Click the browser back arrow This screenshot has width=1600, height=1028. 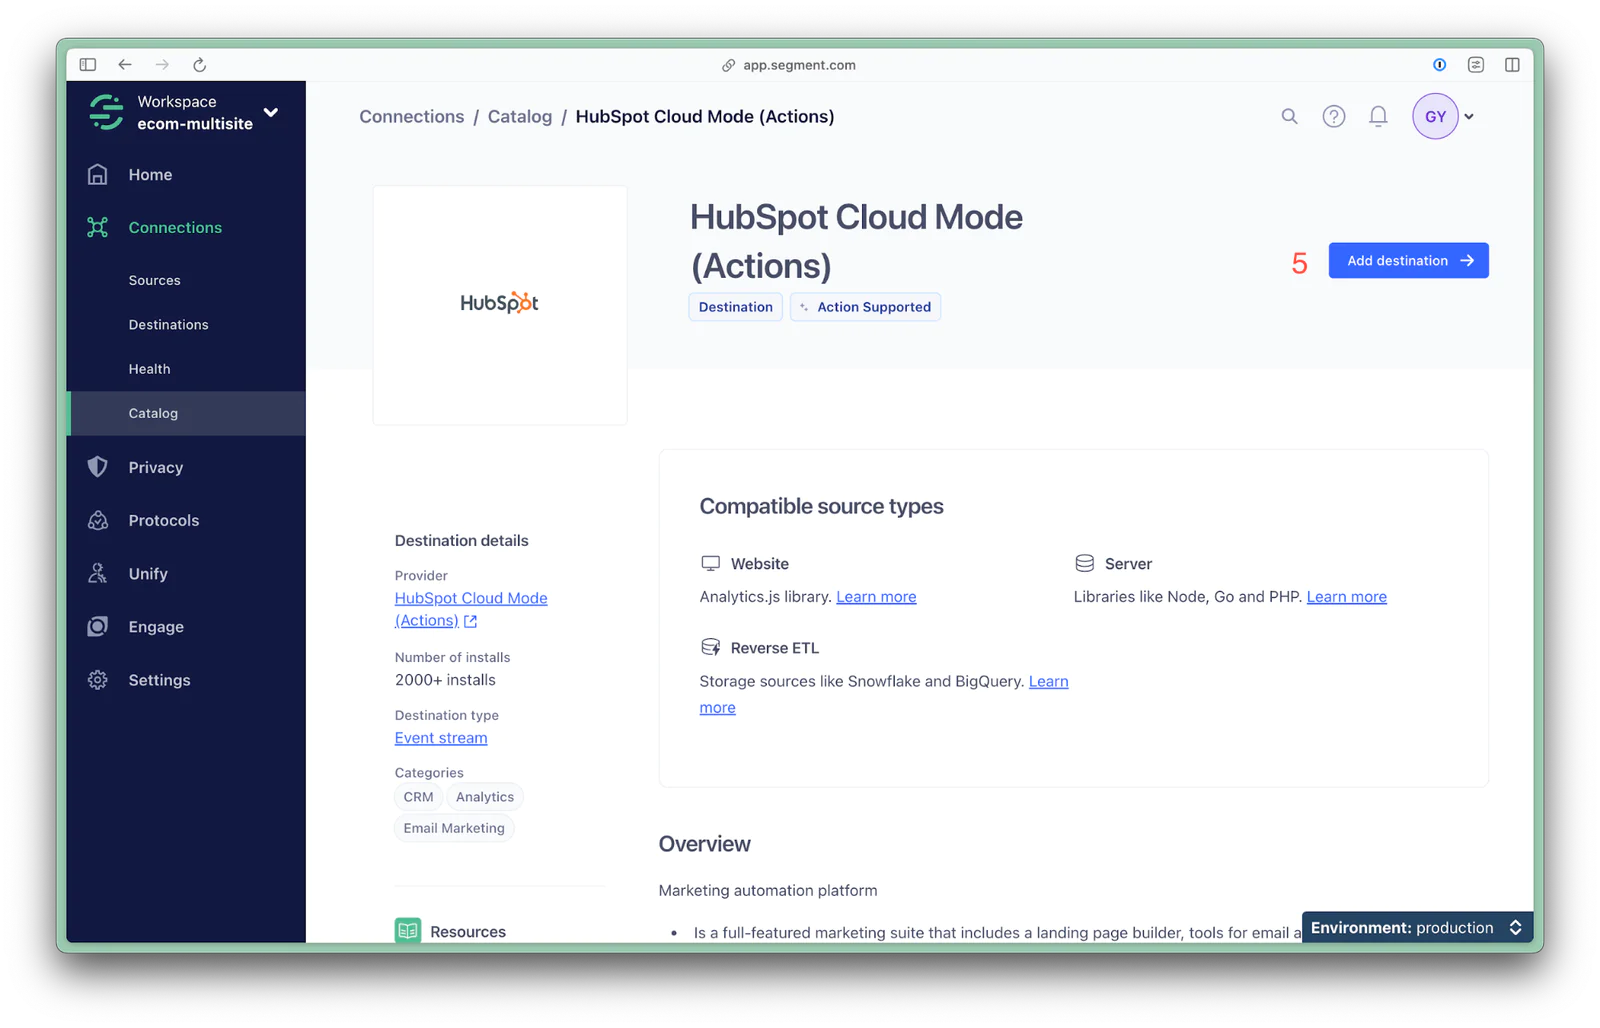(125, 65)
